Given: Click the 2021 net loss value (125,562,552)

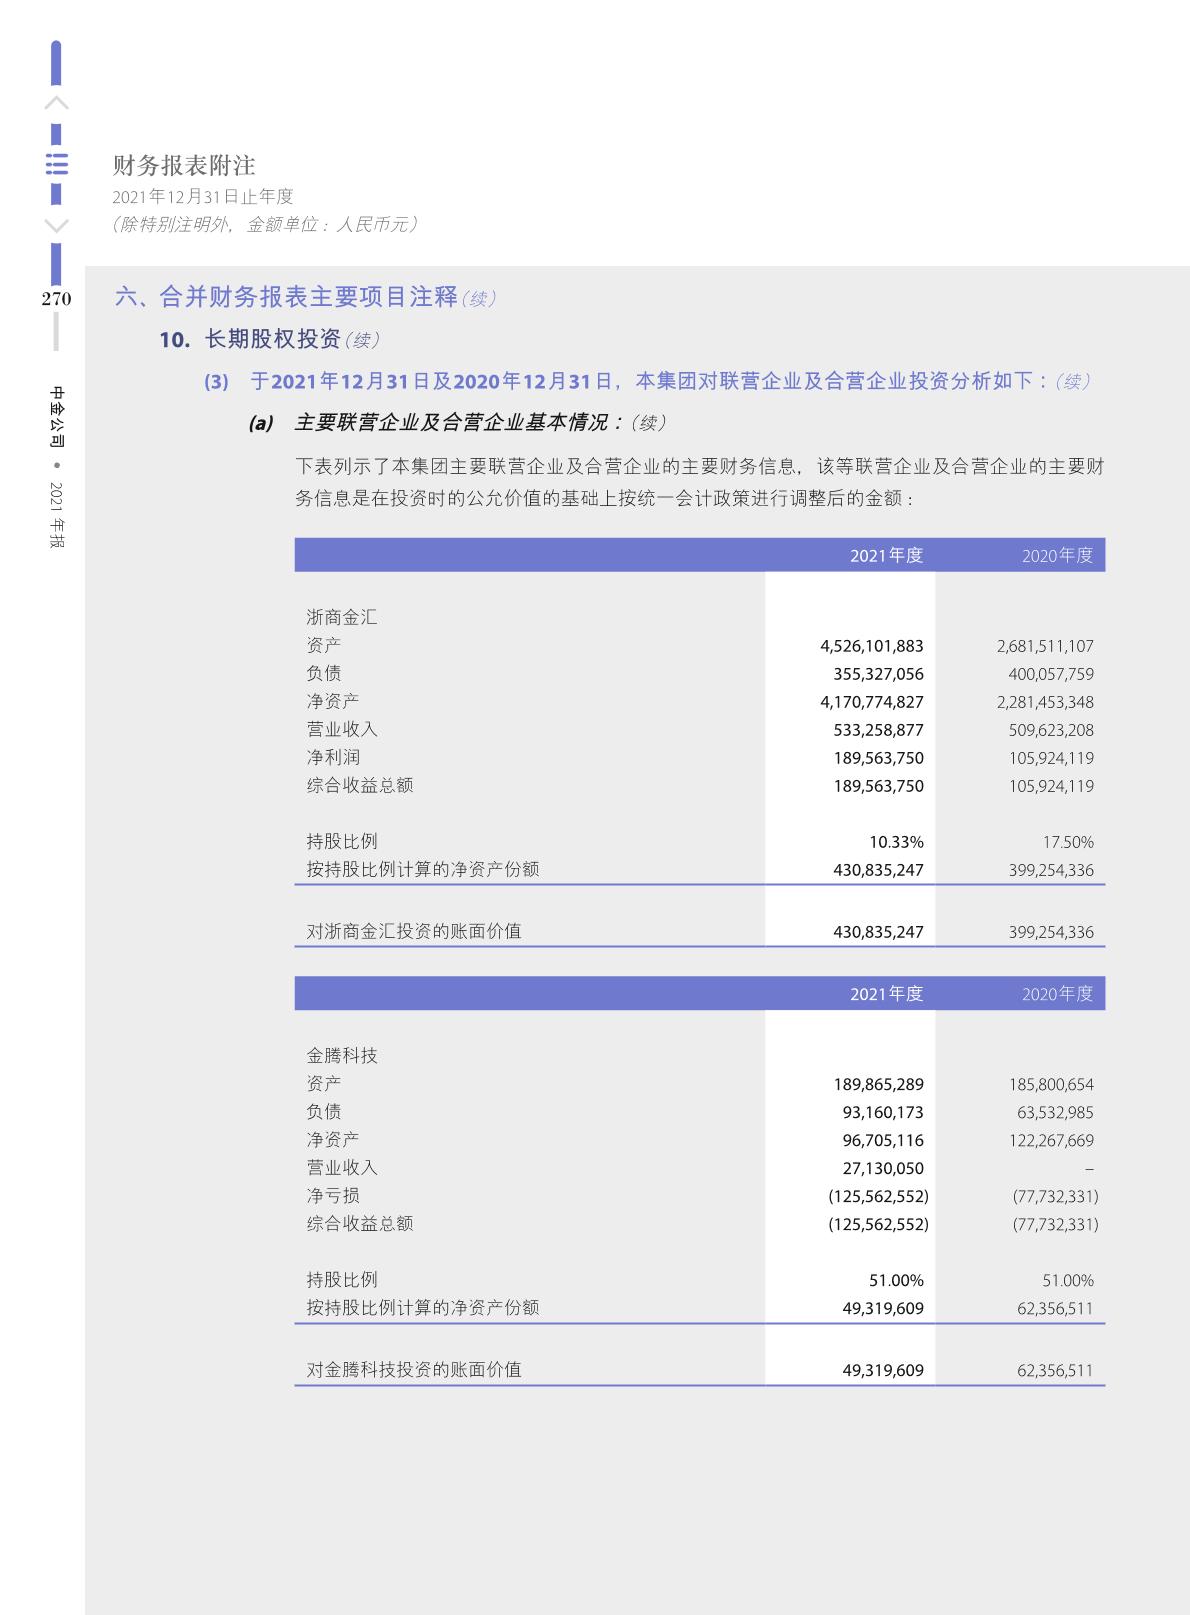Looking at the screenshot, I should [877, 1196].
